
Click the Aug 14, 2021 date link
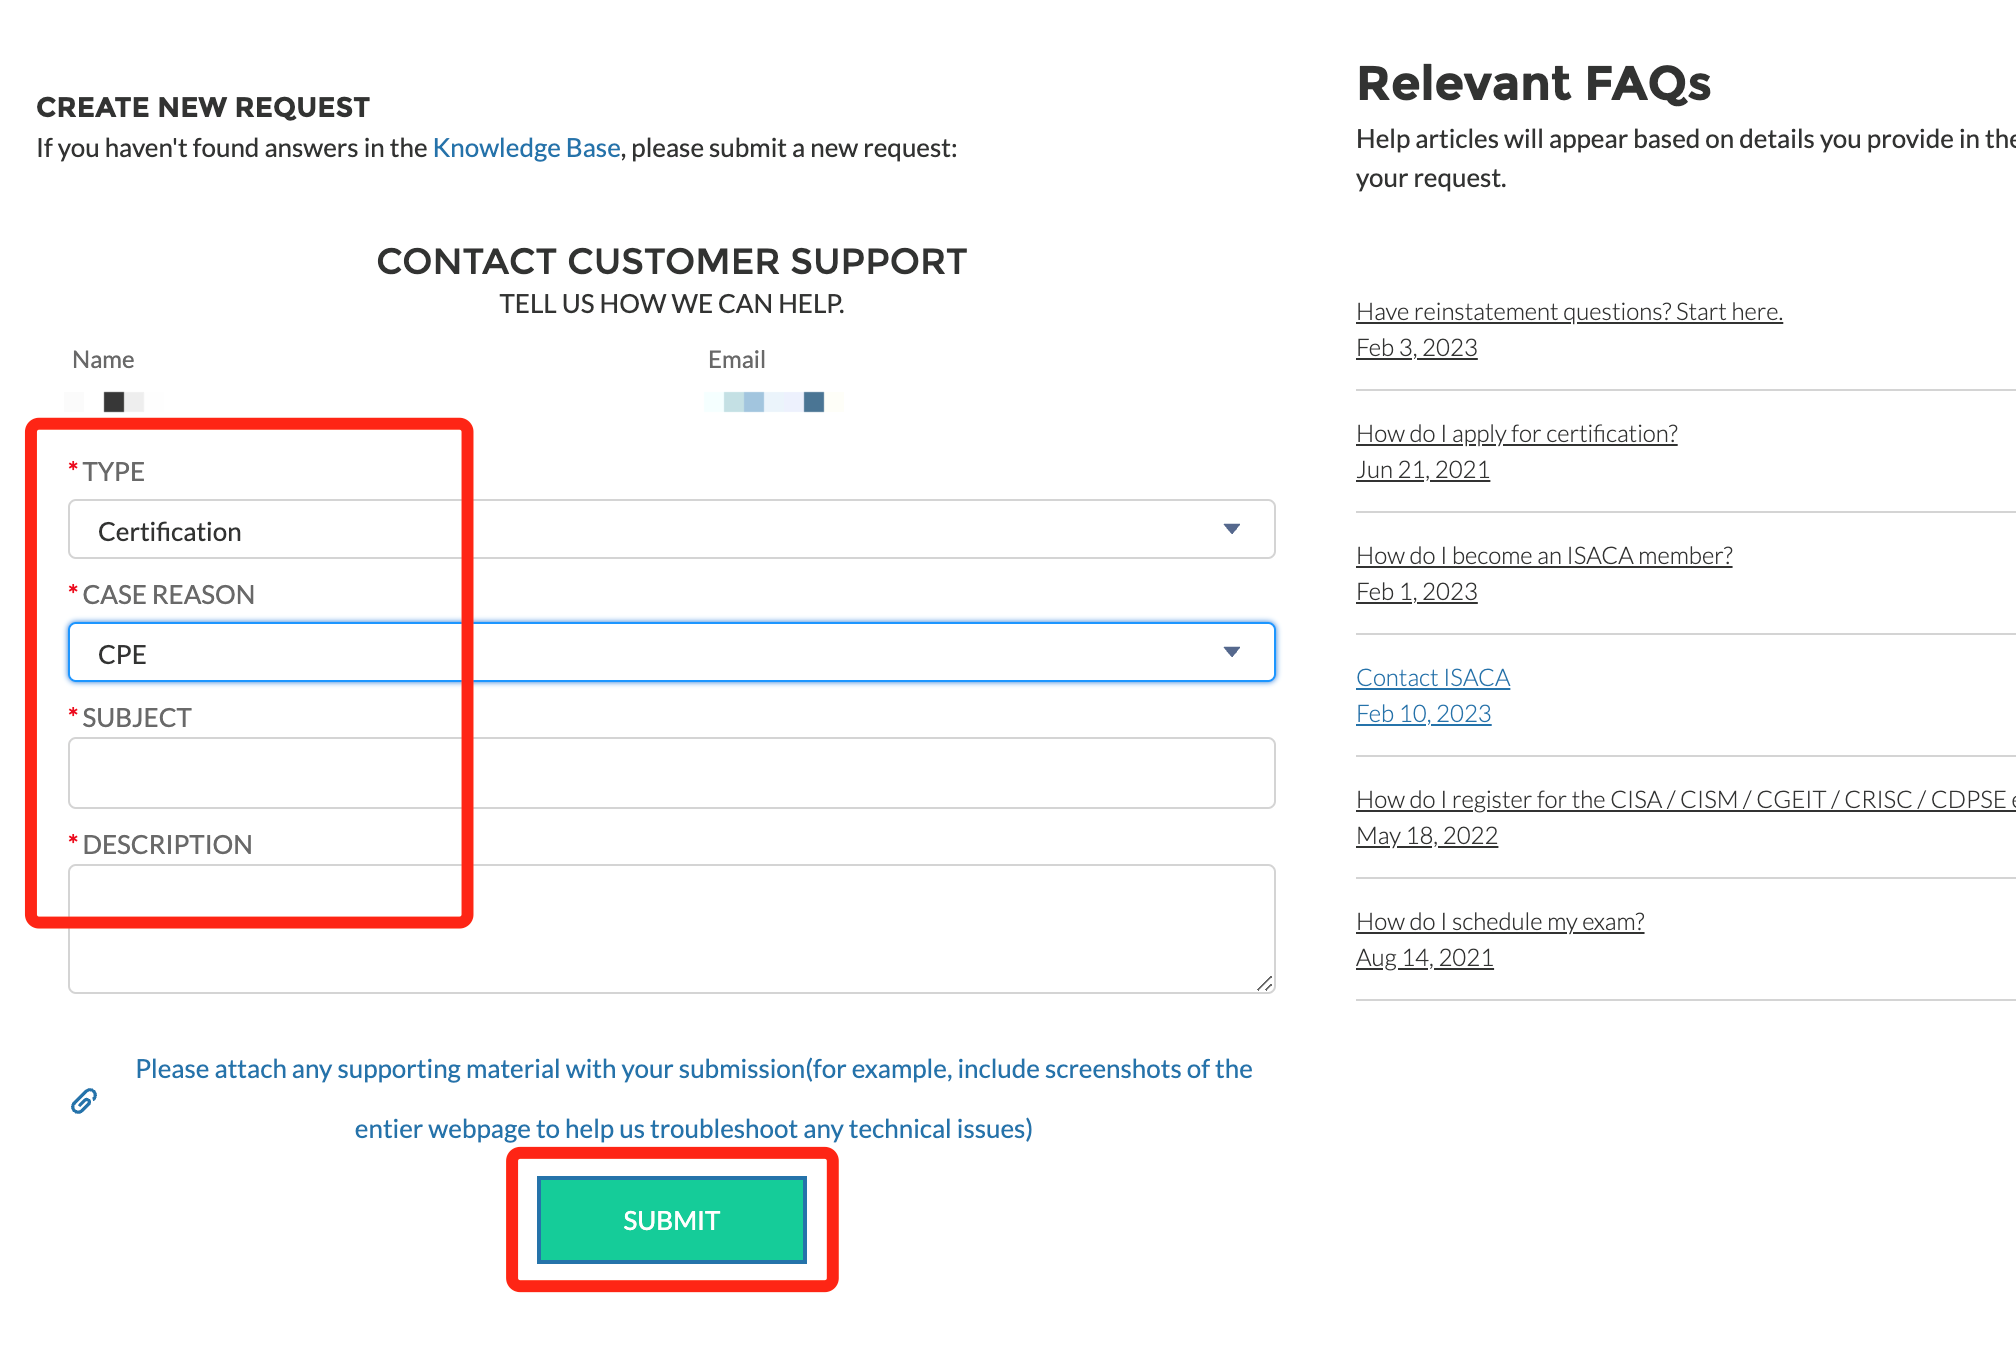(x=1424, y=958)
